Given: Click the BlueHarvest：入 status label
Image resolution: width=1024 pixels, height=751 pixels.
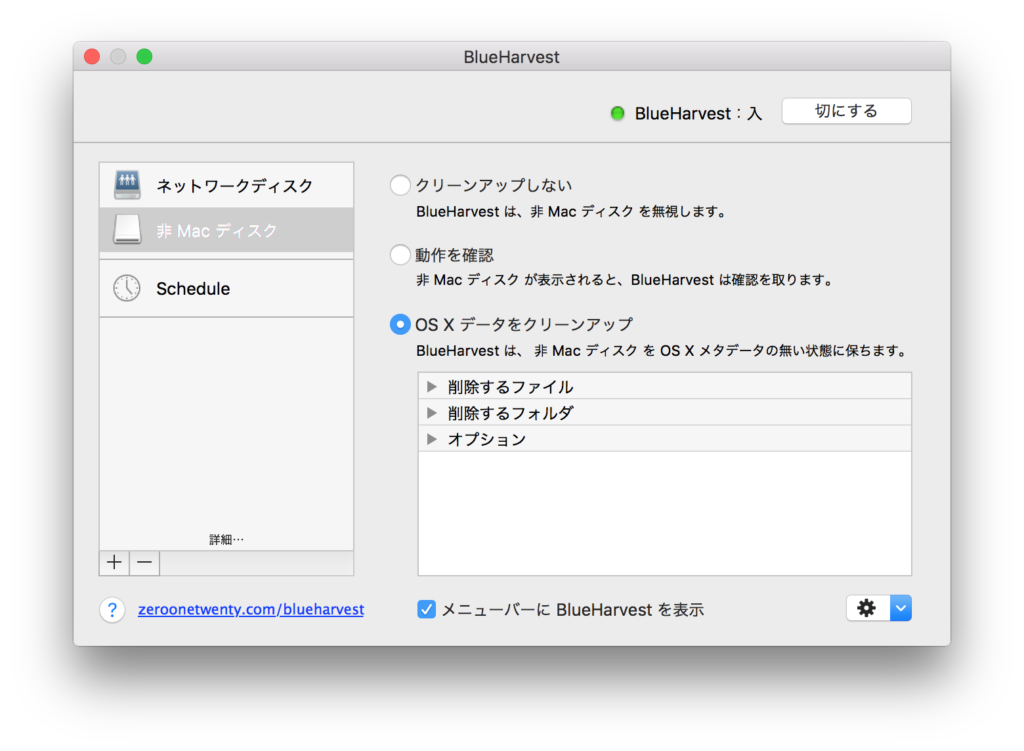Looking at the screenshot, I should (x=698, y=114).
